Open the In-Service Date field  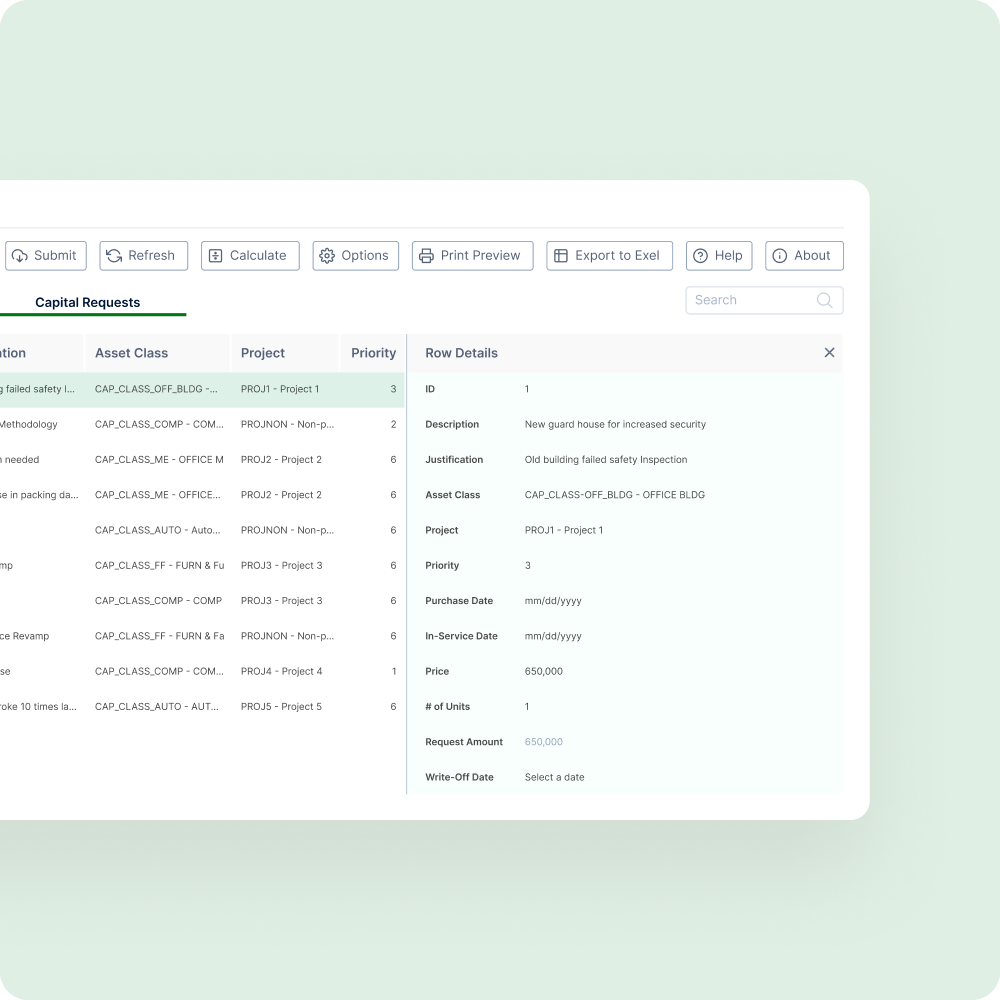pyautogui.click(x=553, y=636)
